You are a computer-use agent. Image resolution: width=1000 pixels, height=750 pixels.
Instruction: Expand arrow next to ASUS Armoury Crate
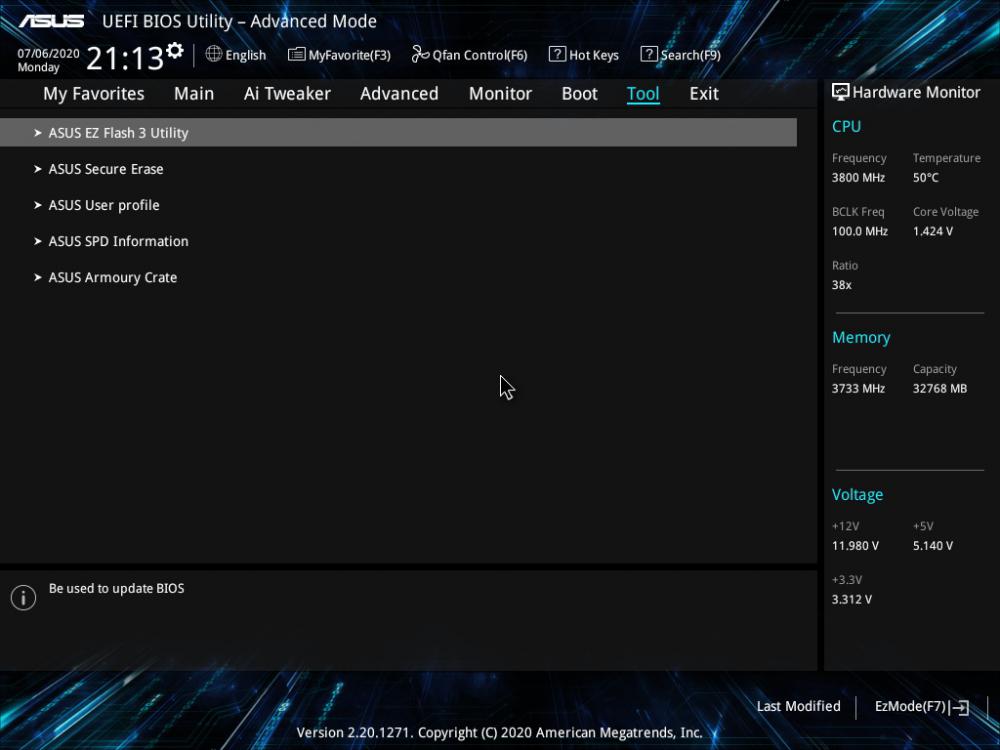click(38, 277)
